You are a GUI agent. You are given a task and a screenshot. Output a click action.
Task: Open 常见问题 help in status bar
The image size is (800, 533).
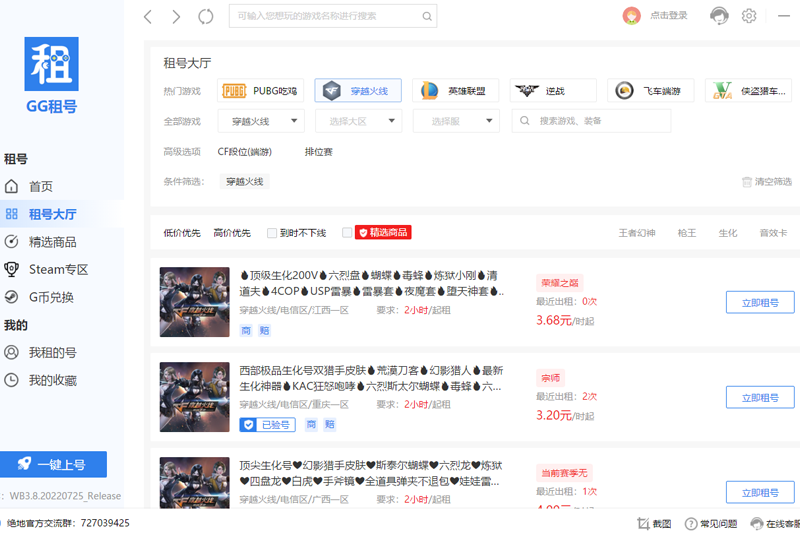pyautogui.click(x=711, y=523)
